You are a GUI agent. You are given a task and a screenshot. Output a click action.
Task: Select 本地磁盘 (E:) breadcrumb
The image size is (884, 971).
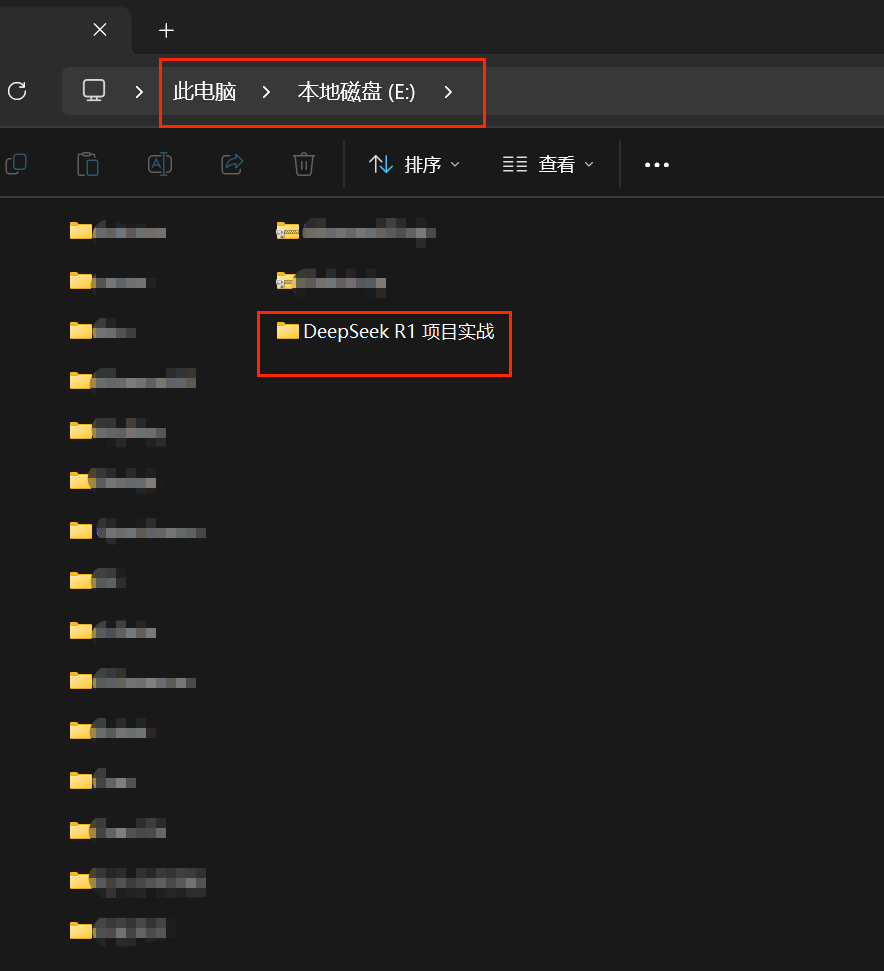(357, 92)
